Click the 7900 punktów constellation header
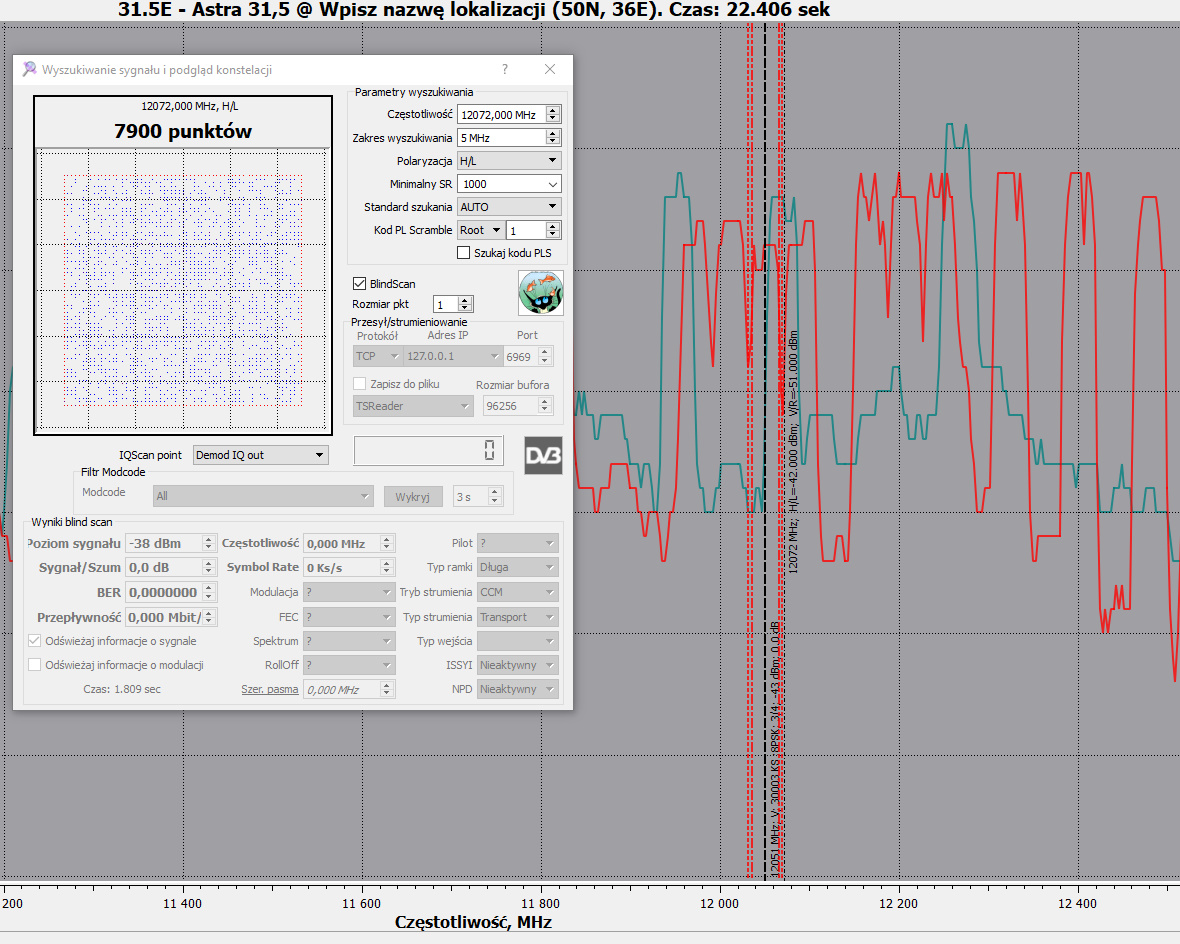Screen dimensions: 1180x944 click(x=183, y=131)
